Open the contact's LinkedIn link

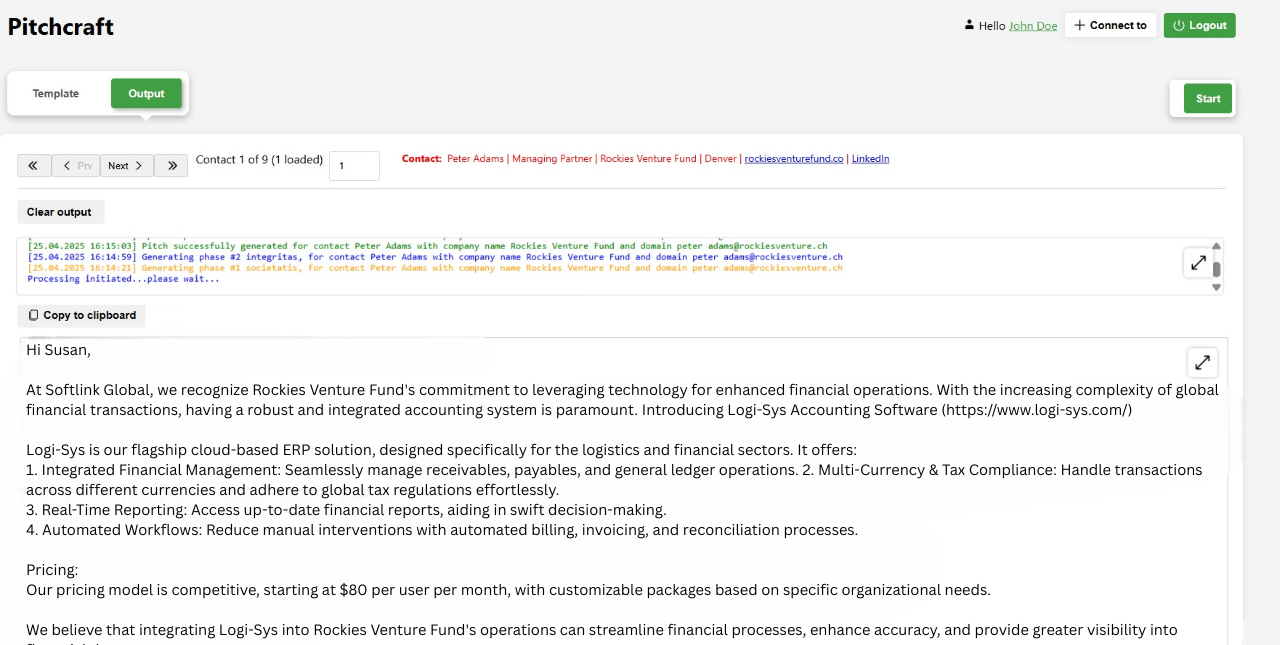tap(870, 159)
